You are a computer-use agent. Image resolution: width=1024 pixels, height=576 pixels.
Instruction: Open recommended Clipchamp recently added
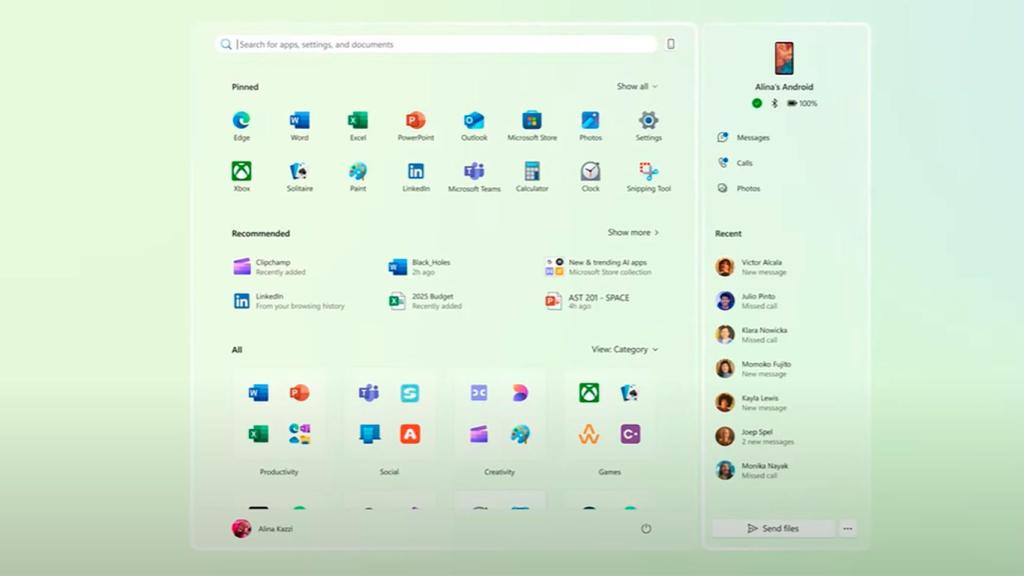(270, 266)
